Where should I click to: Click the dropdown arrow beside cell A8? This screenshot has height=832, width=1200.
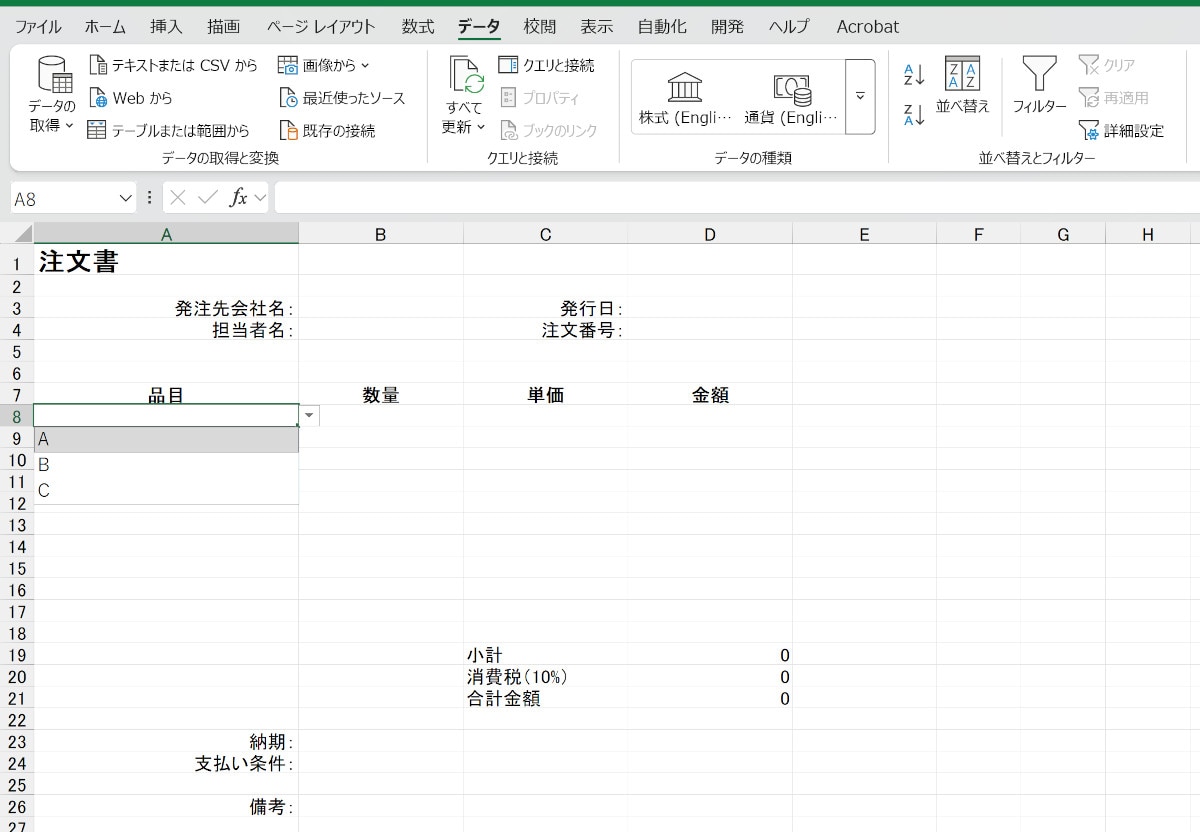click(x=309, y=415)
